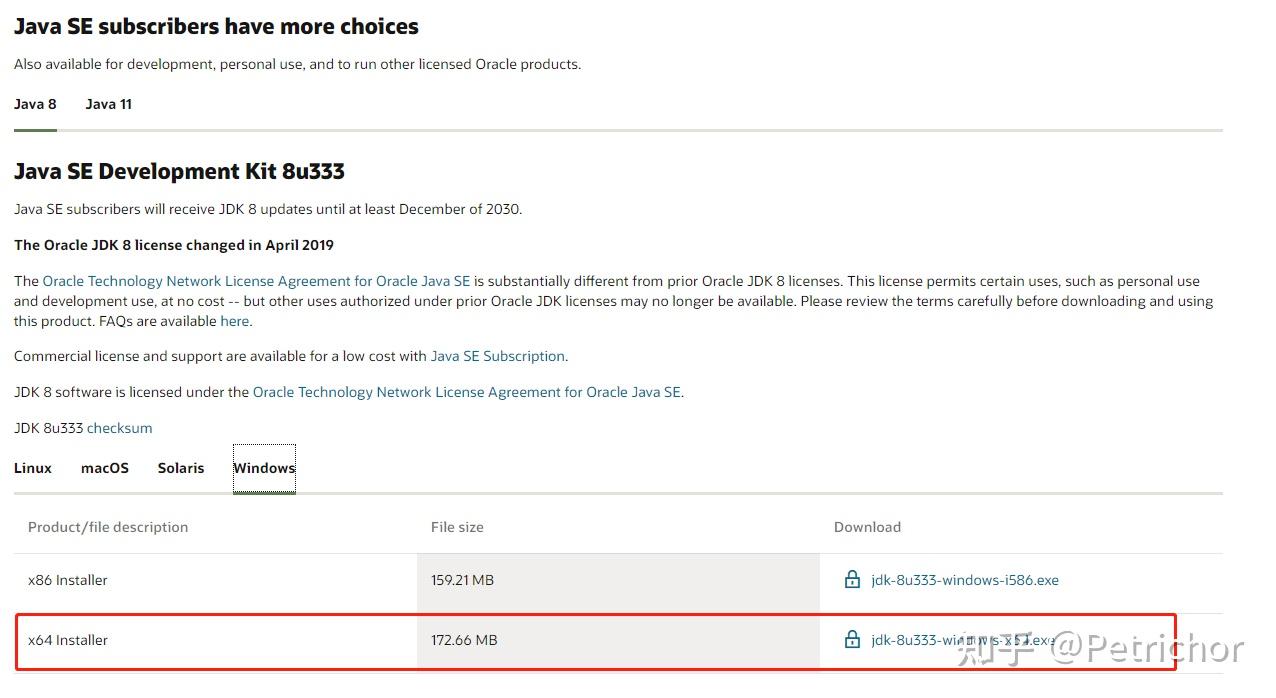Open license link after "JDK 8 software is licensed under"

pos(466,392)
